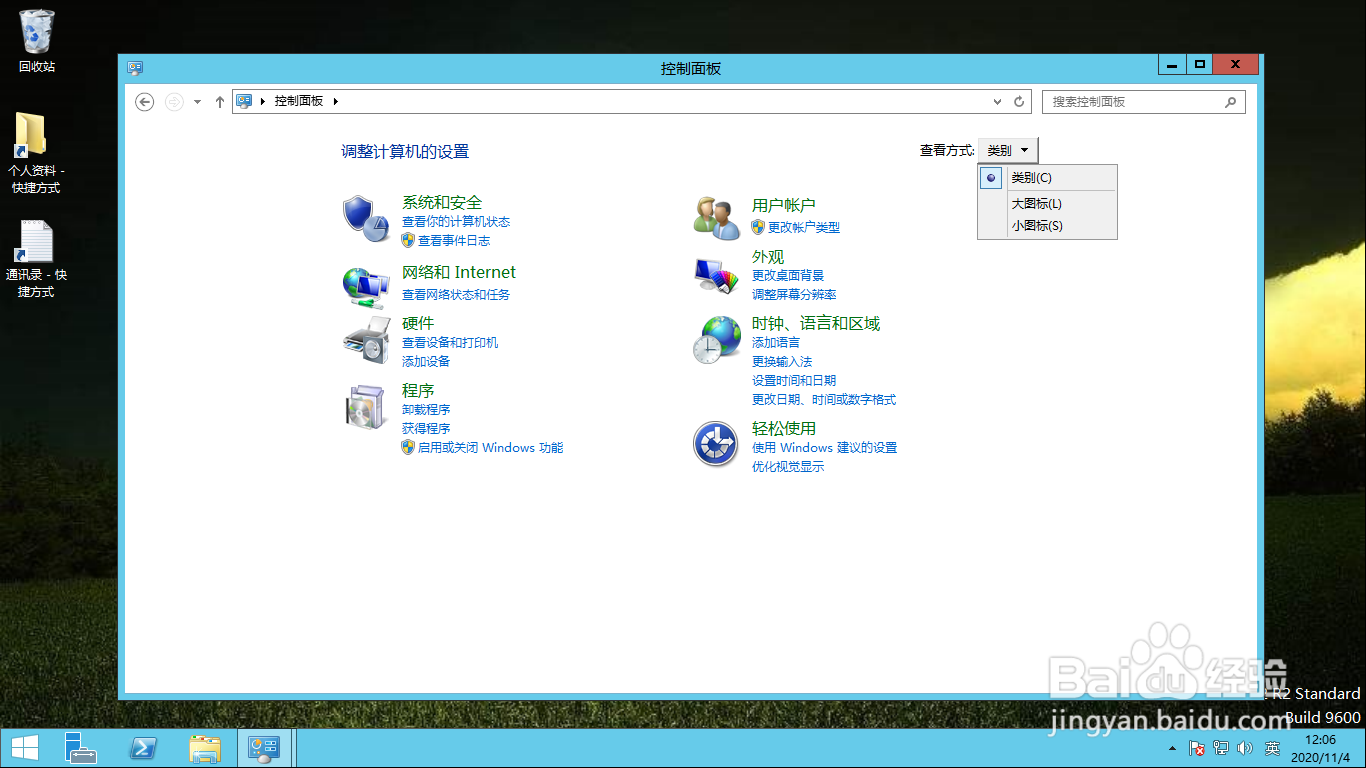Screen dimensions: 1366x768
Task: Click 设置时间和日期 link
Action: [794, 381]
